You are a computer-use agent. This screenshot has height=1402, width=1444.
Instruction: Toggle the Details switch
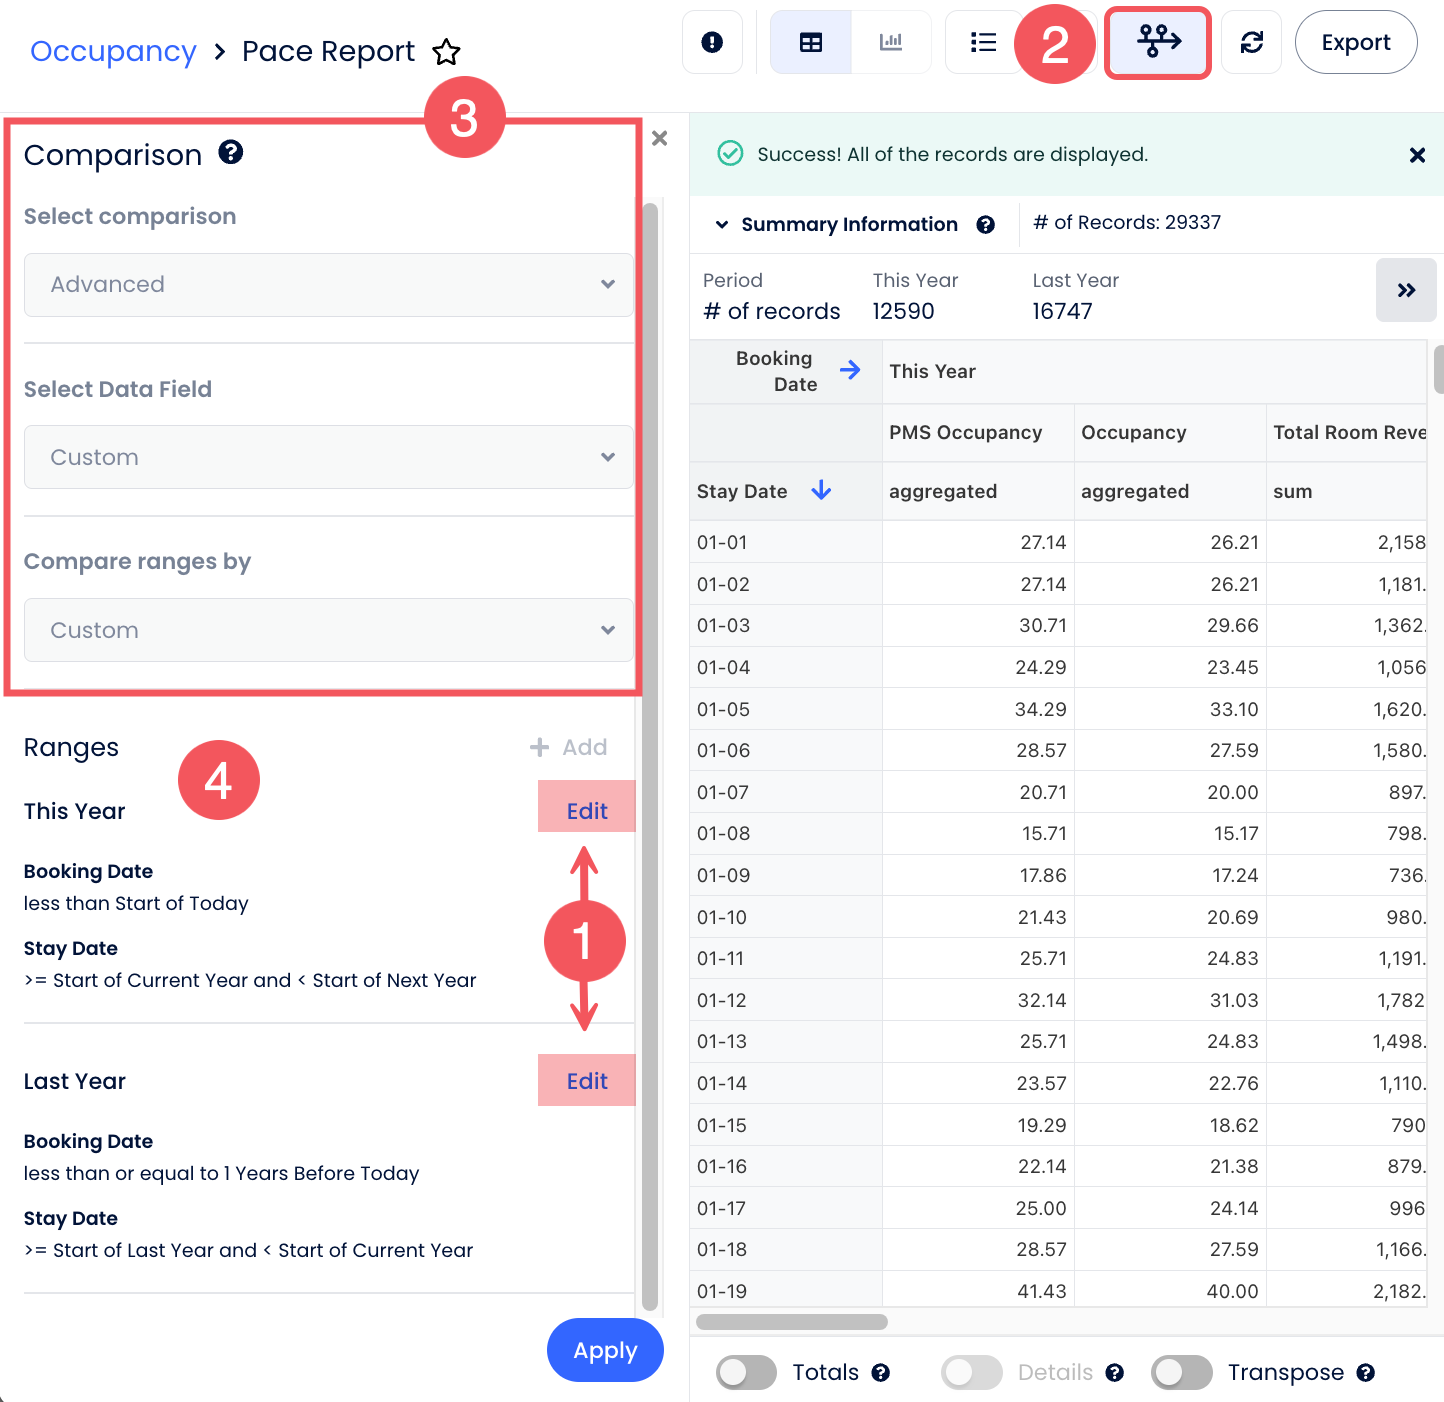(x=971, y=1372)
